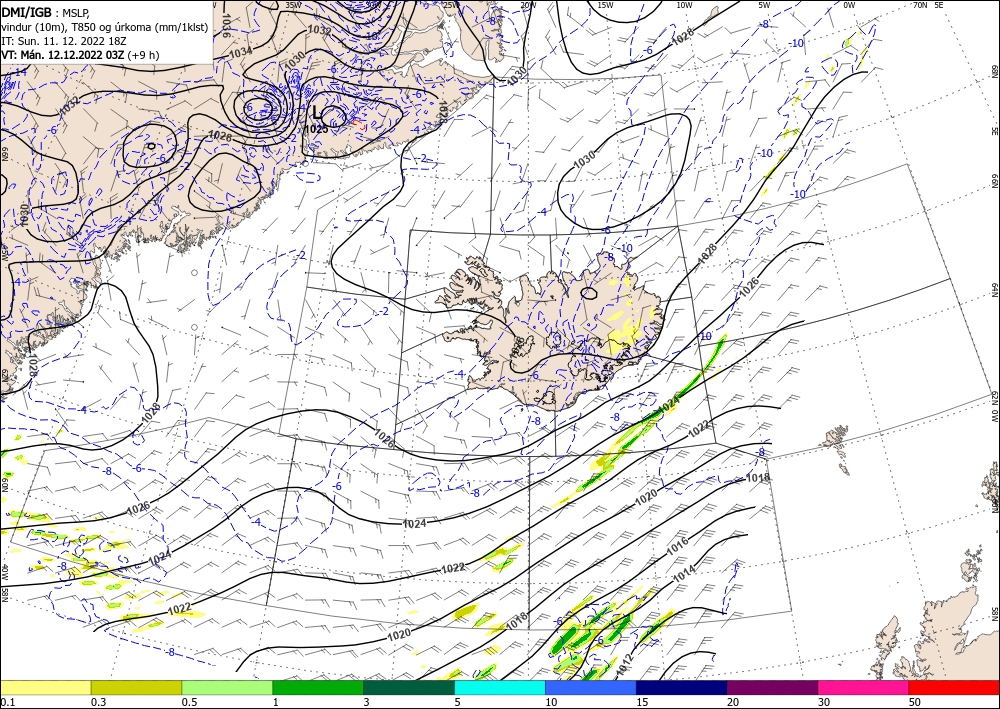Click the '70N' label at top right
This screenshot has height=709, width=1000.
(920, 4)
